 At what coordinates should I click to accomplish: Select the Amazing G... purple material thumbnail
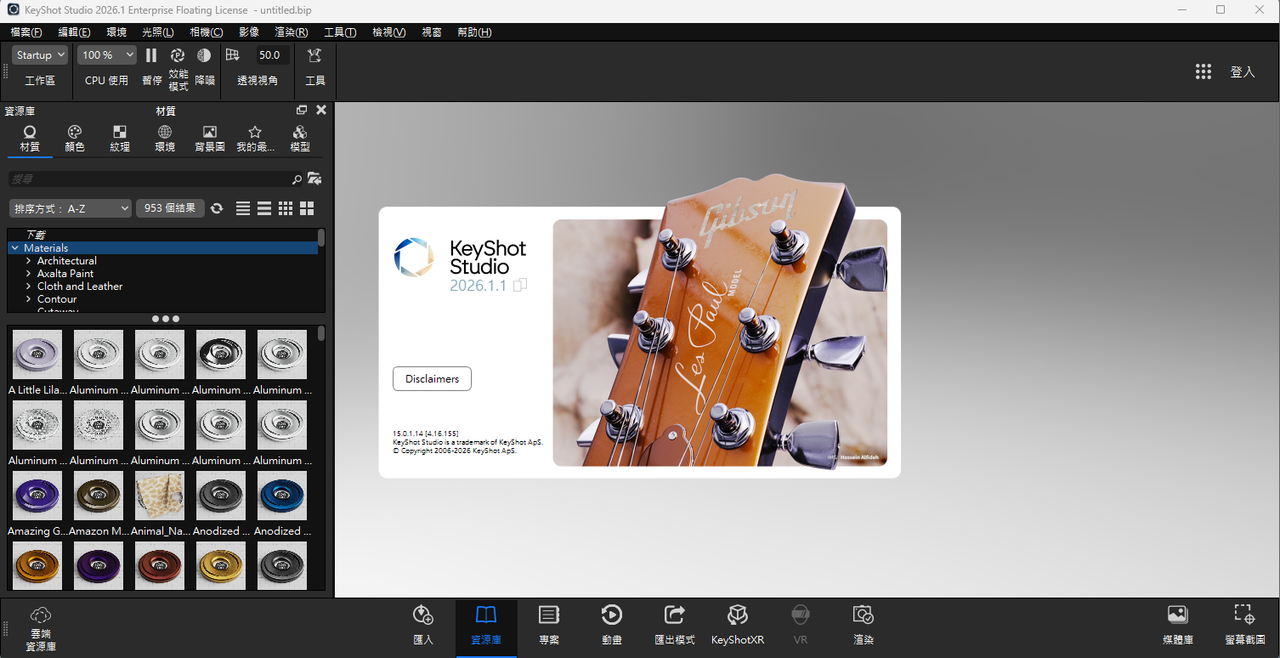(x=37, y=495)
